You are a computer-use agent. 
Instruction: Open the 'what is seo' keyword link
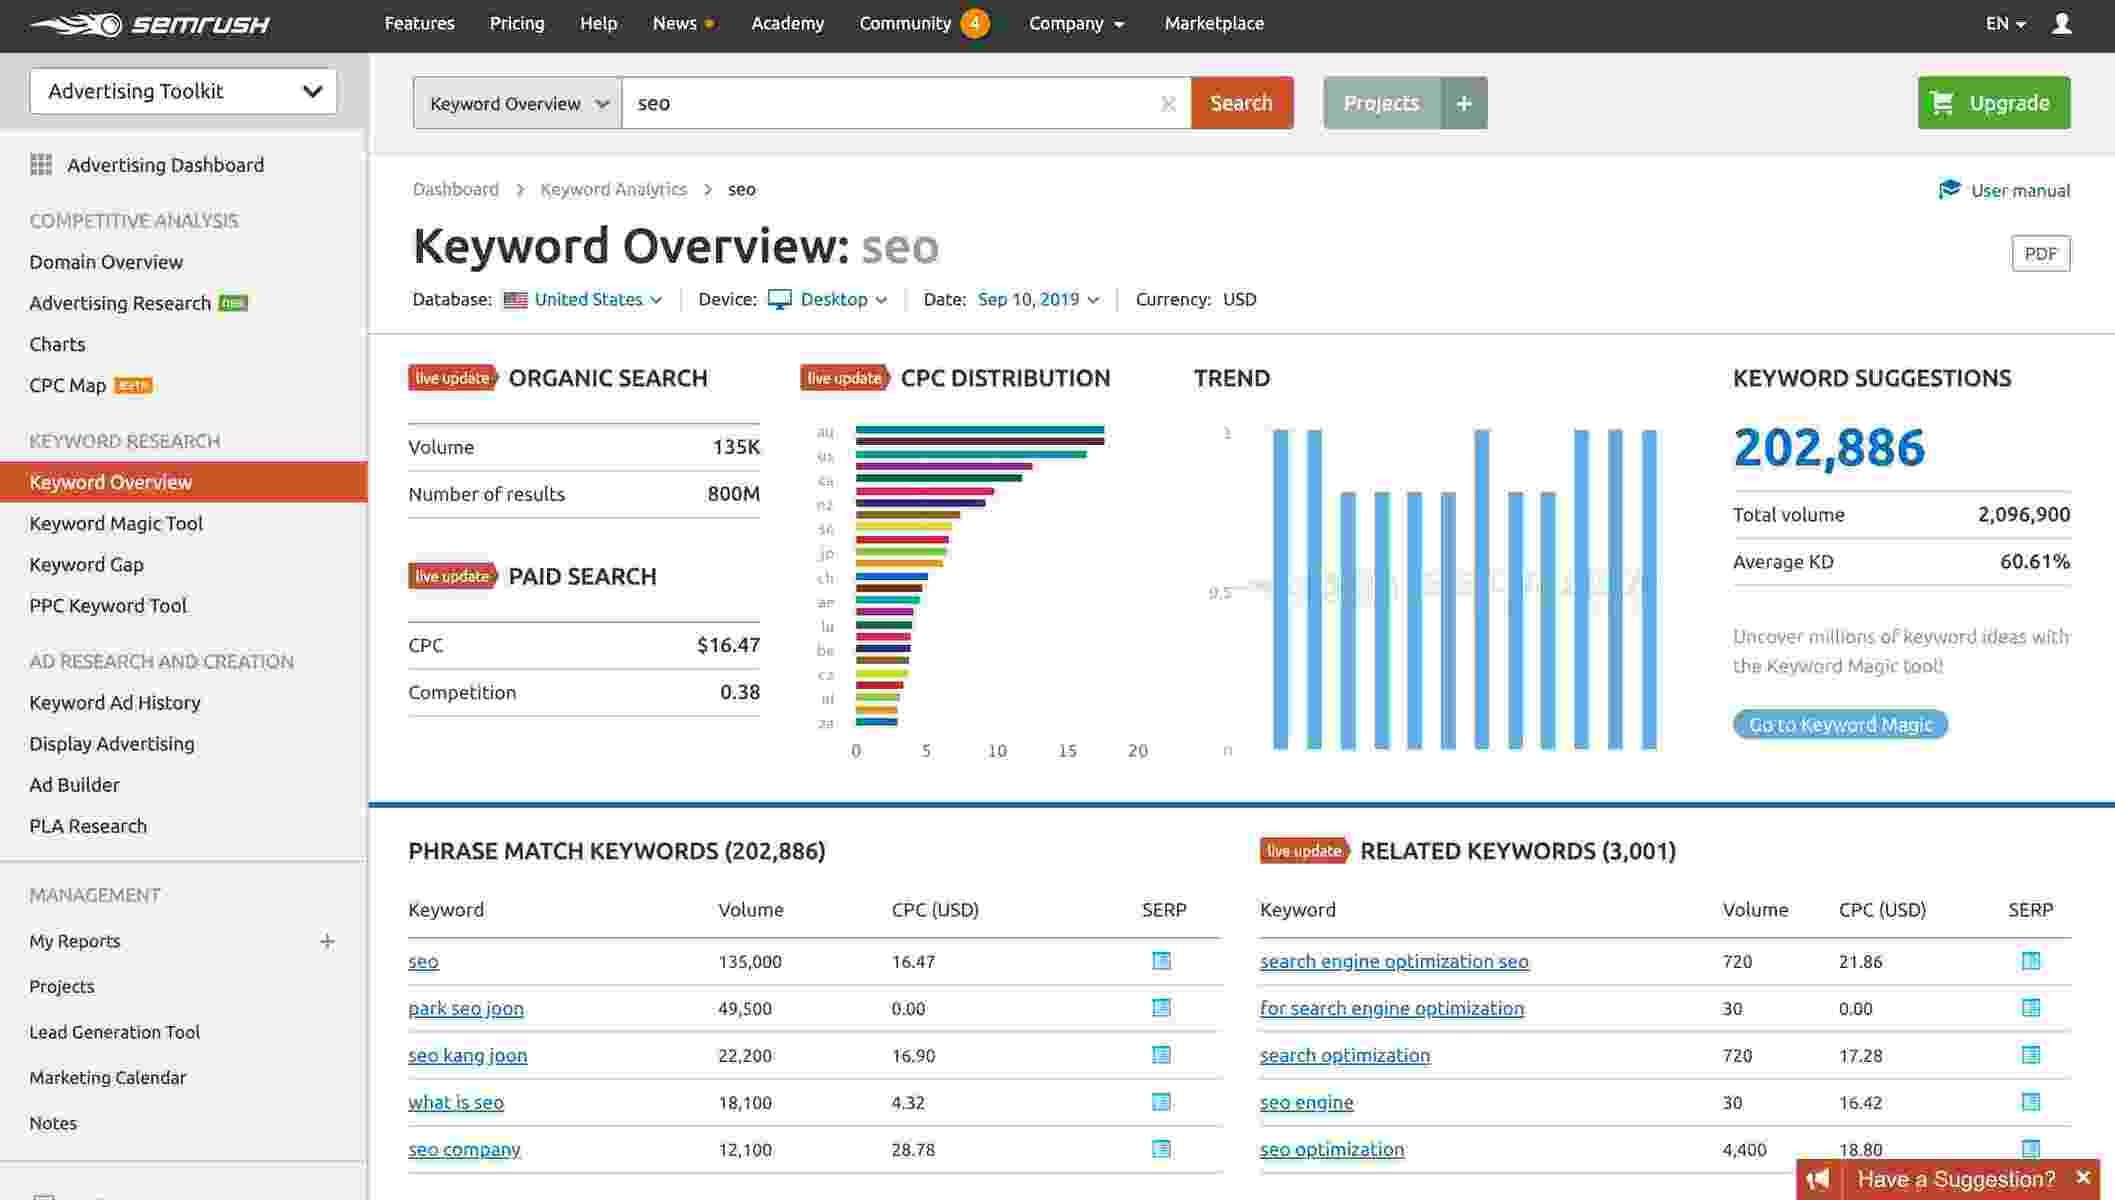pyautogui.click(x=456, y=1102)
